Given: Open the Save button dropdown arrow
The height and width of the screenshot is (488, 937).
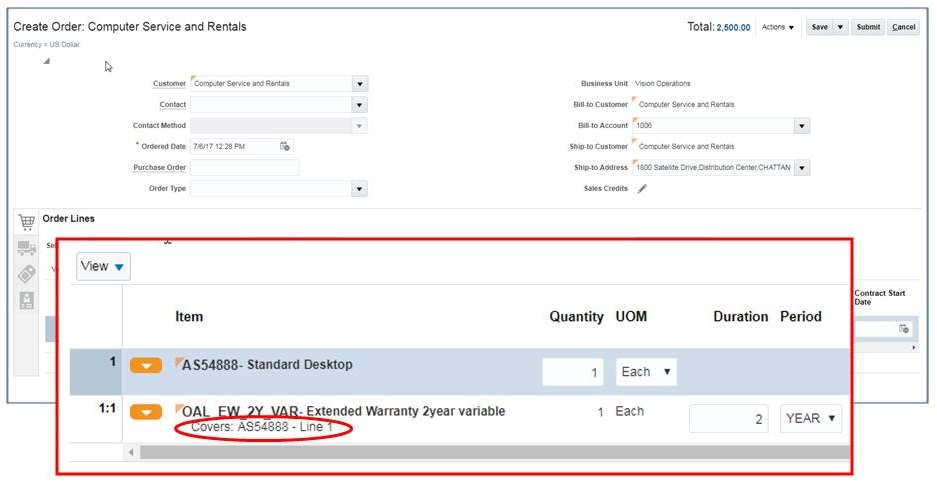Looking at the screenshot, I should tap(840, 27).
